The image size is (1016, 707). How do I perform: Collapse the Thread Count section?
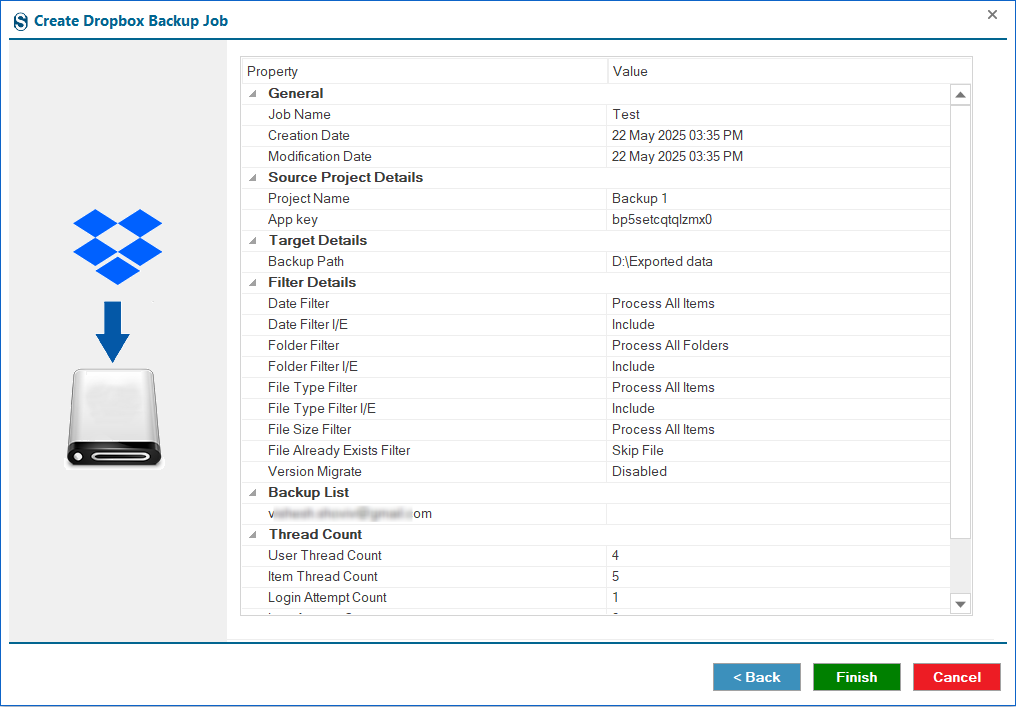pos(253,535)
